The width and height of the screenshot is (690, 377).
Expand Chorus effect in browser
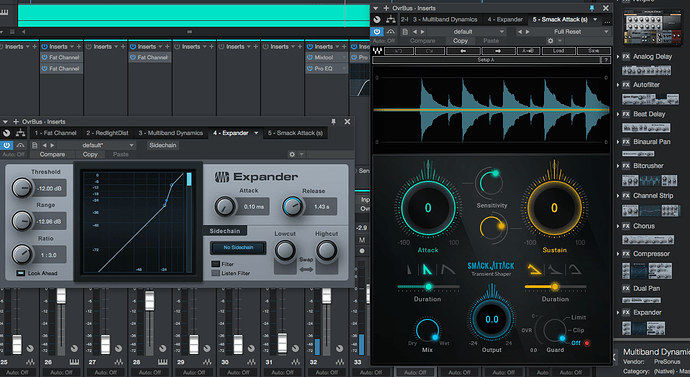click(618, 226)
